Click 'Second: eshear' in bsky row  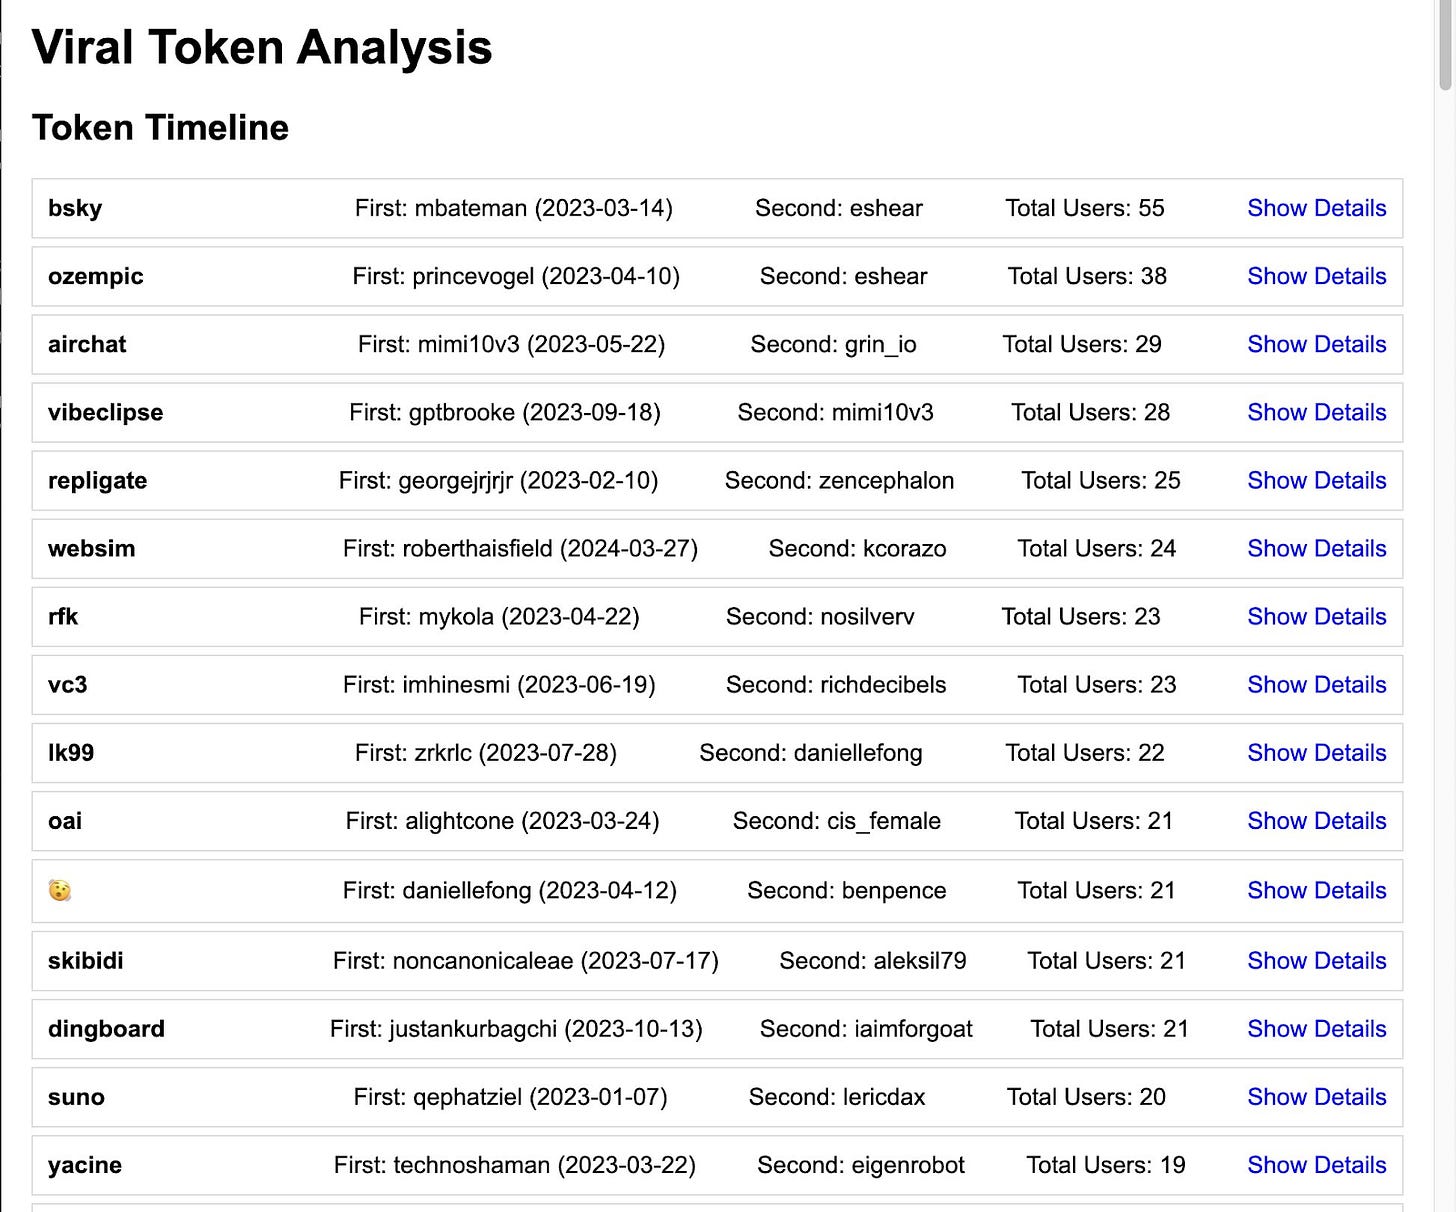[839, 208]
